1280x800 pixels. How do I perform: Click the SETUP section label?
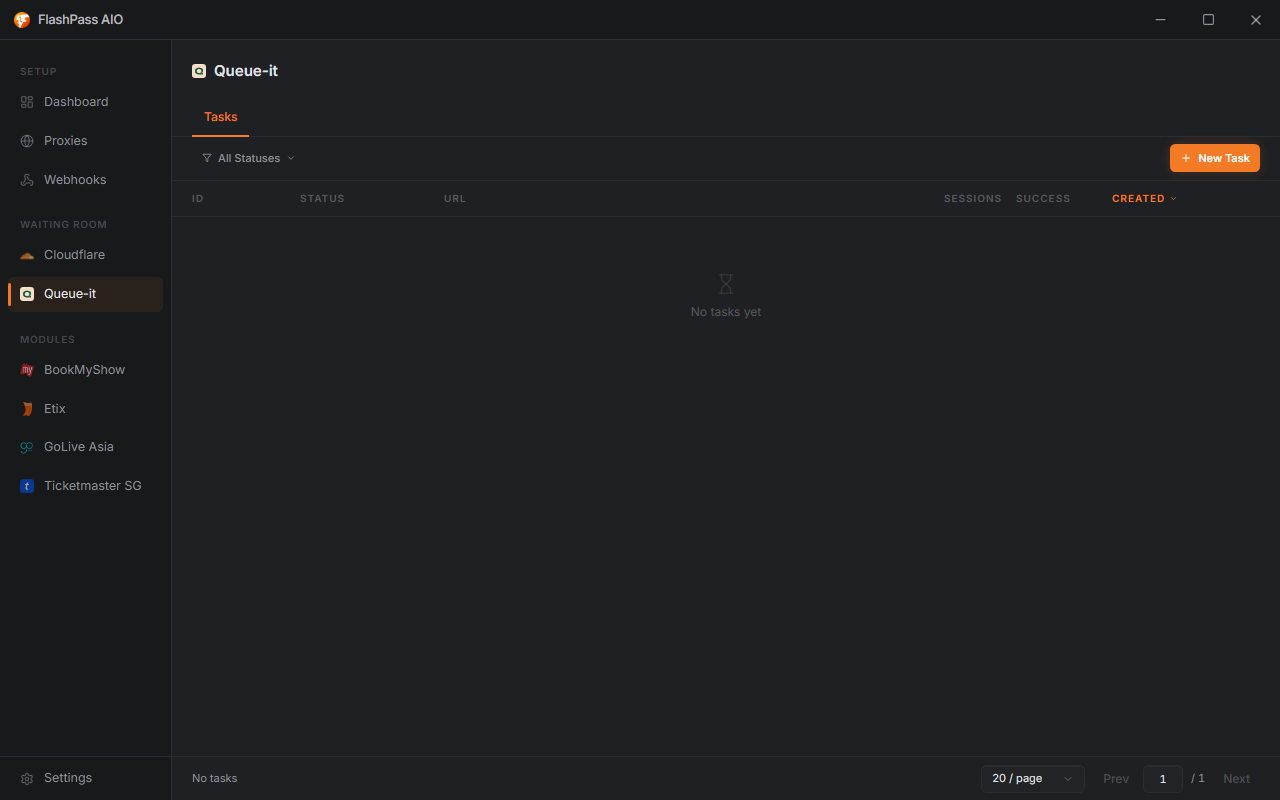[x=39, y=72]
